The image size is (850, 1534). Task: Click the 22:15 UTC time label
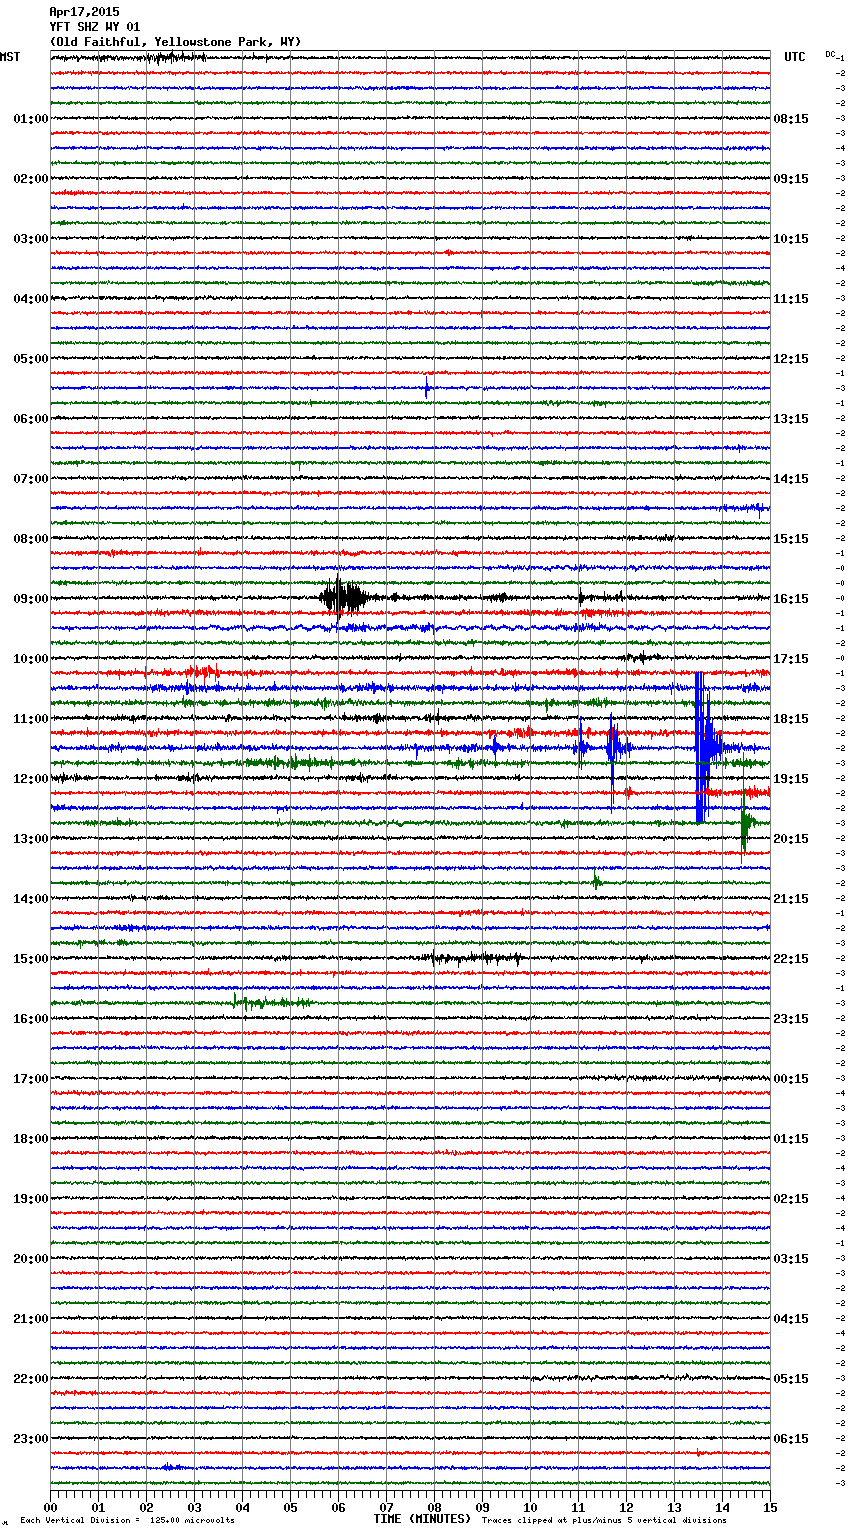click(x=791, y=959)
